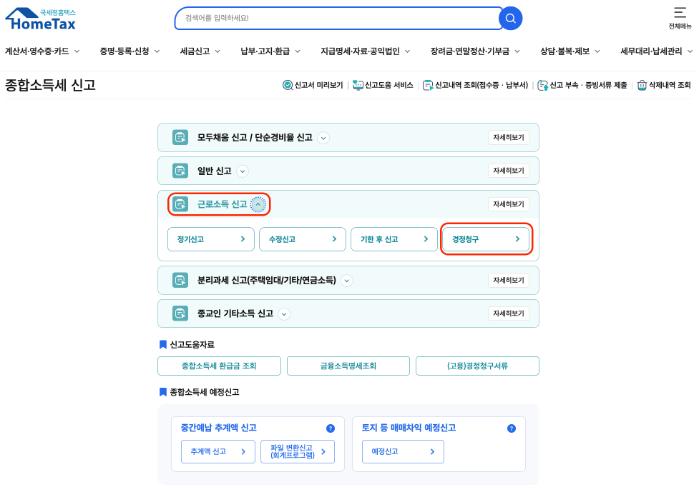Image resolution: width=697 pixels, height=490 pixels.
Task: Open (고용)경정청구서류
Action: click(477, 366)
